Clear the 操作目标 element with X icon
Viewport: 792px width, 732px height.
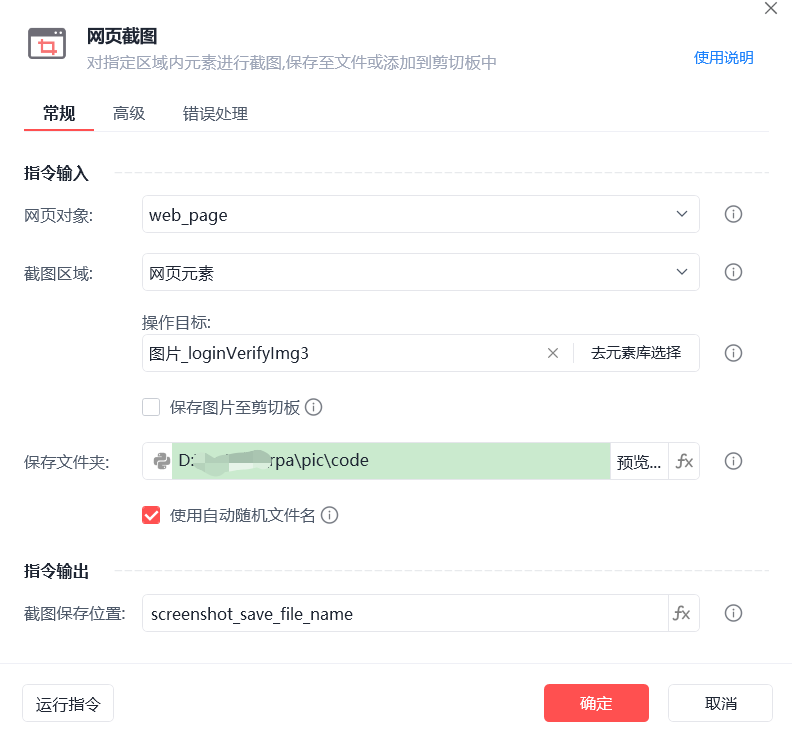(x=552, y=353)
